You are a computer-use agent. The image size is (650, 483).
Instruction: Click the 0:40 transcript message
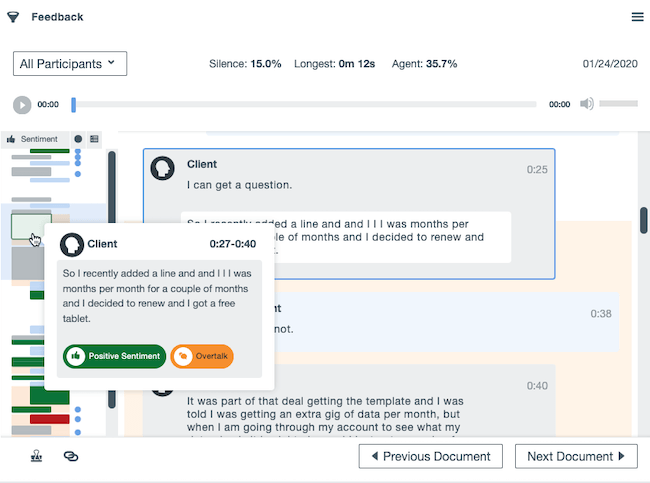pos(349,401)
